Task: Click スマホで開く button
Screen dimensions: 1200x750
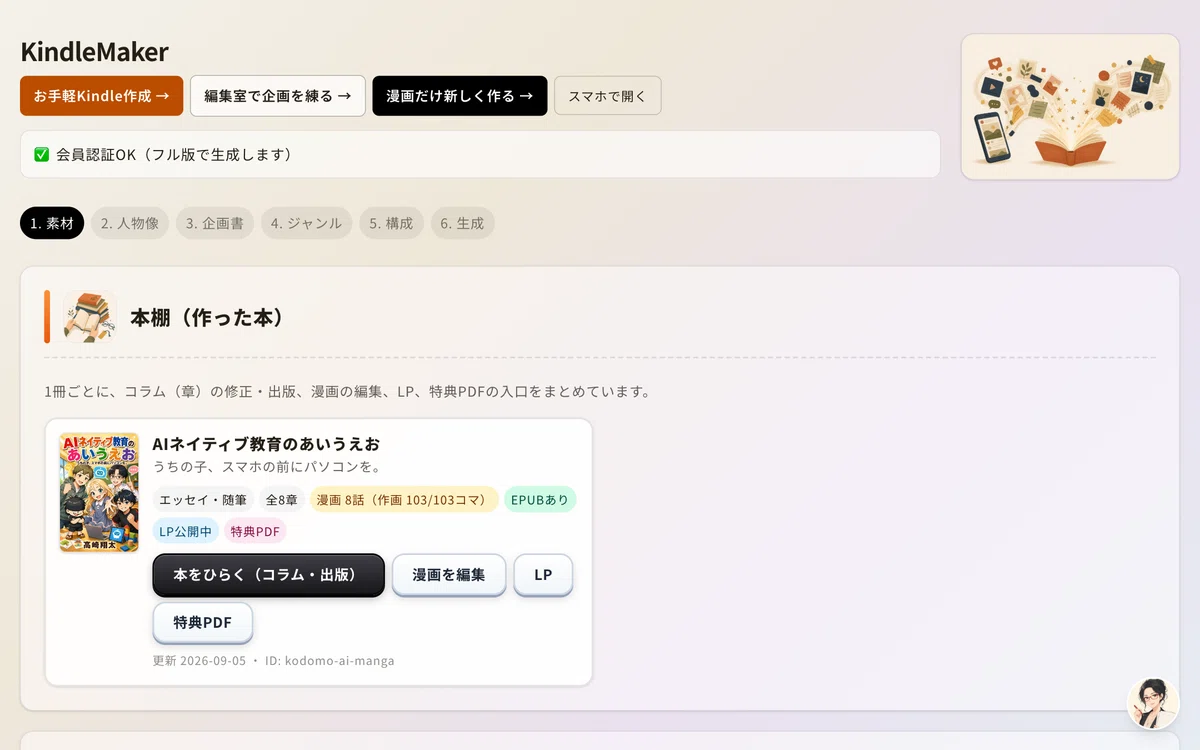Action: pos(608,96)
